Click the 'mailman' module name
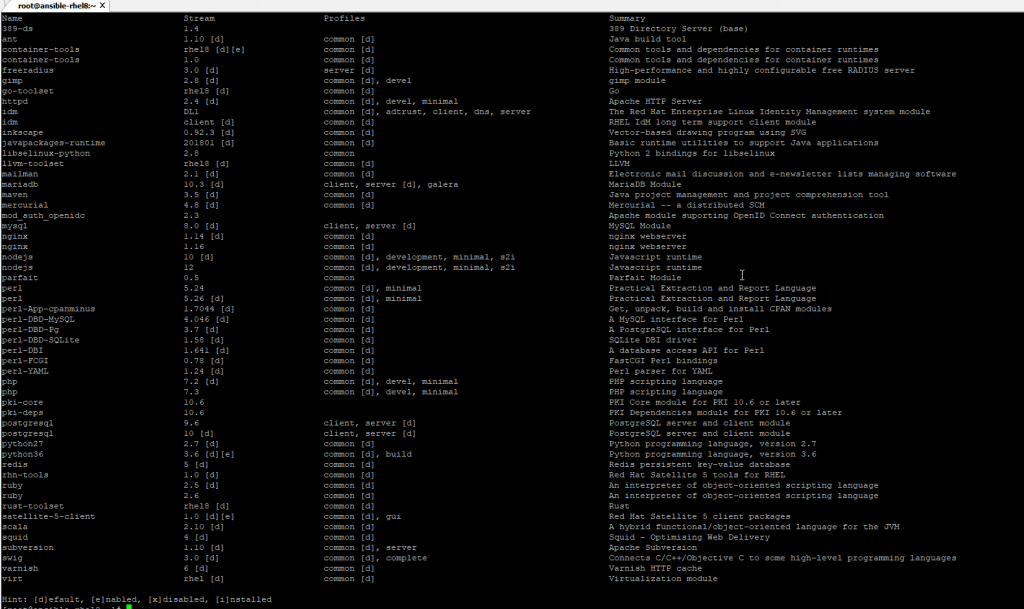Image resolution: width=1024 pixels, height=609 pixels. tap(20, 174)
